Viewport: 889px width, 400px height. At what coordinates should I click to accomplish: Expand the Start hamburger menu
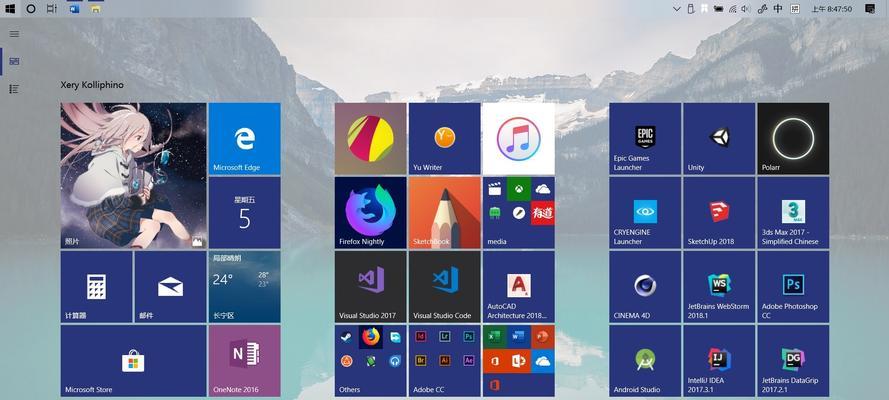tap(14, 34)
